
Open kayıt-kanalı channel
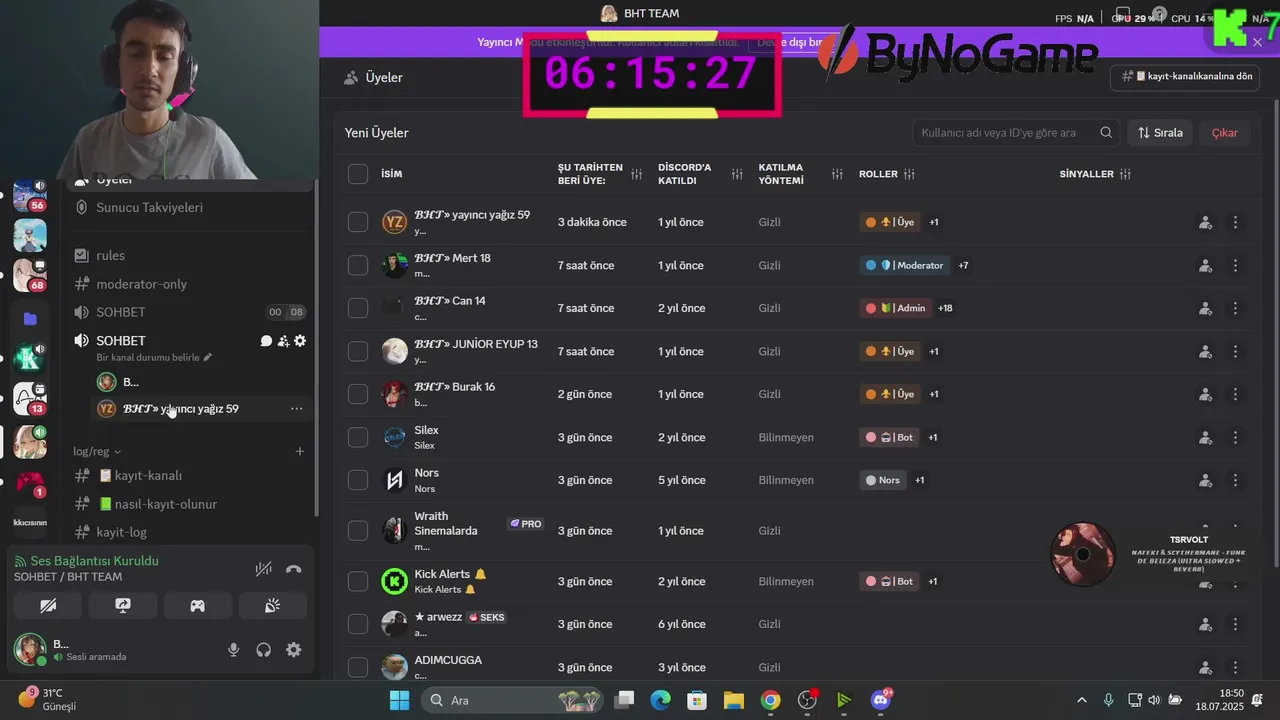click(190, 476)
